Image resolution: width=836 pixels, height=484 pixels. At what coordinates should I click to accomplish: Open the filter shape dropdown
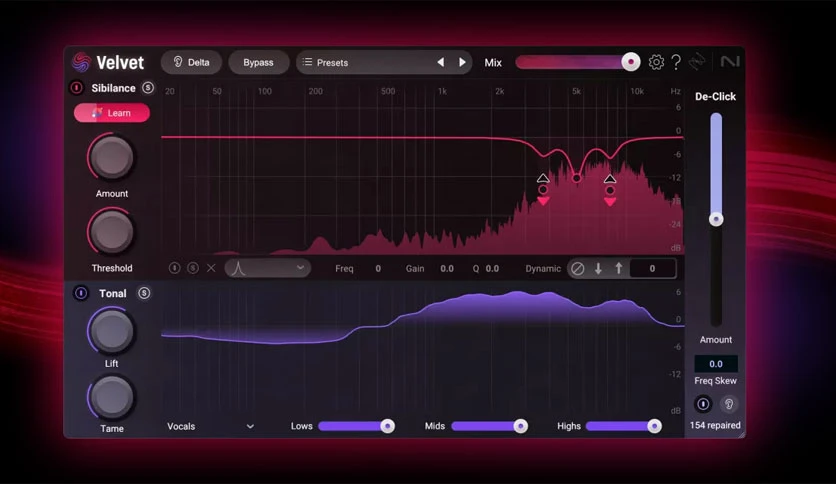click(268, 268)
